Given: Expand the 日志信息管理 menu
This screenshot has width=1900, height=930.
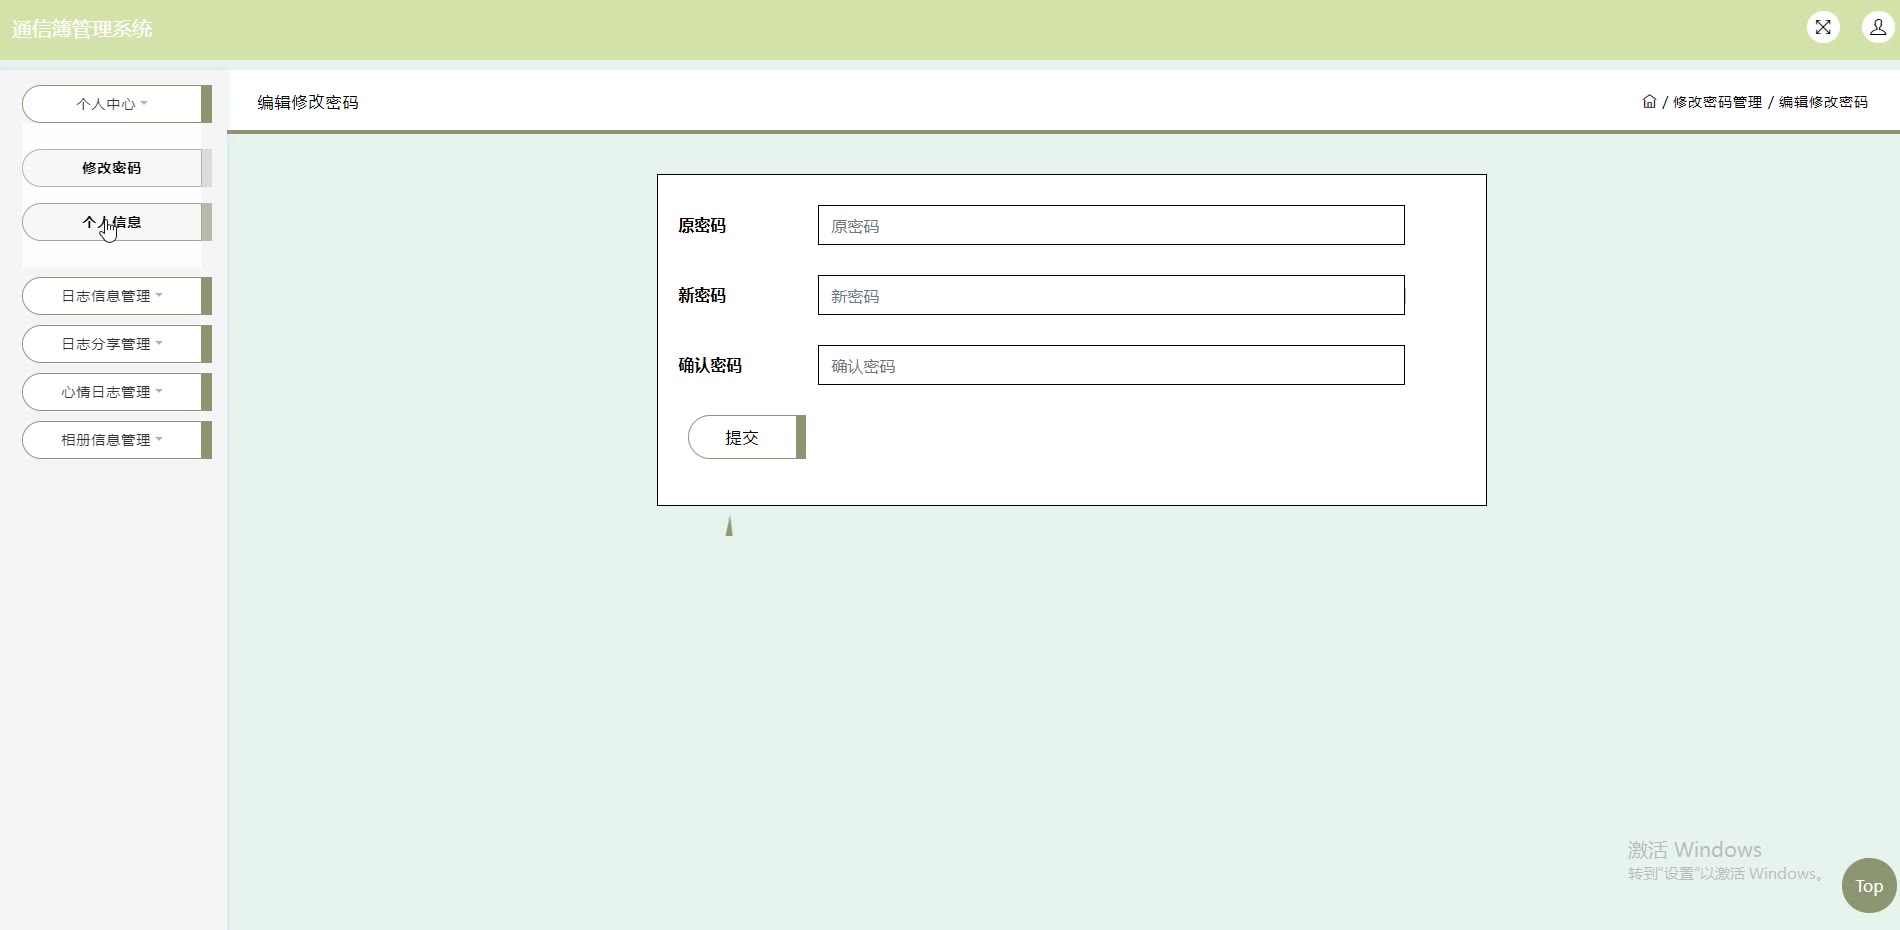Looking at the screenshot, I should coord(117,296).
